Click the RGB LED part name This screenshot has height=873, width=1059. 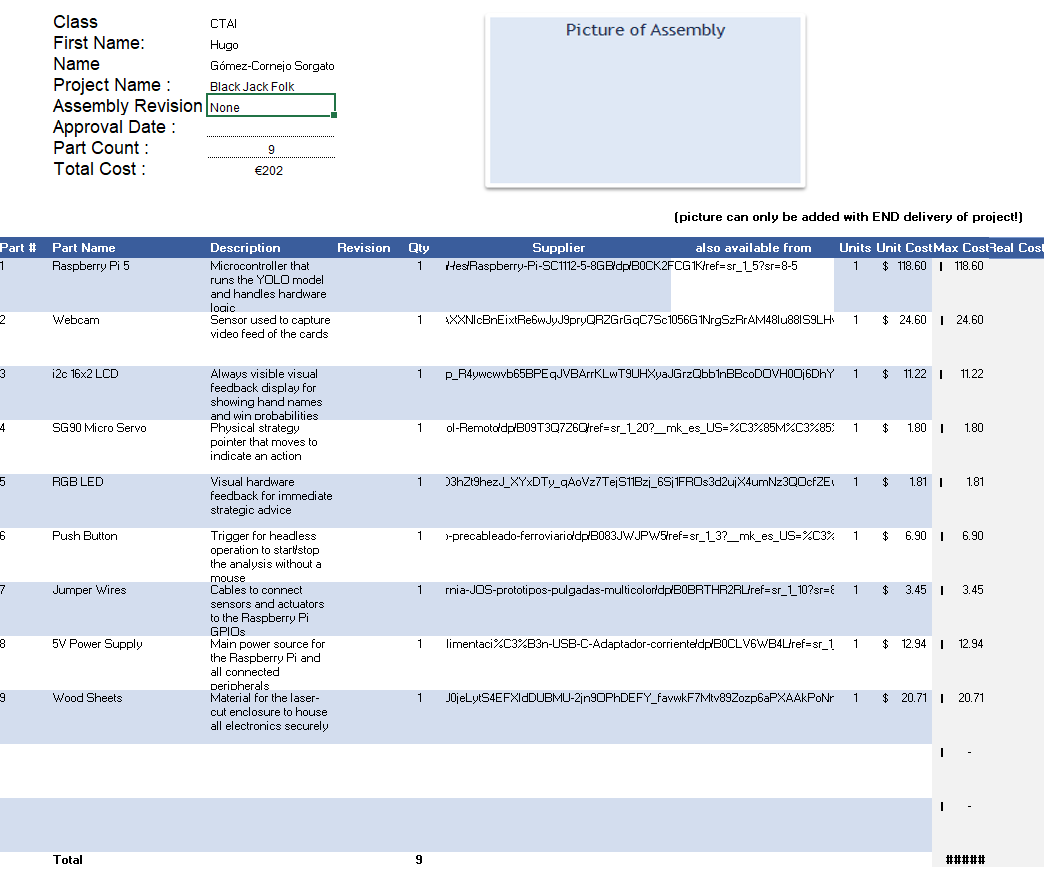(x=78, y=482)
